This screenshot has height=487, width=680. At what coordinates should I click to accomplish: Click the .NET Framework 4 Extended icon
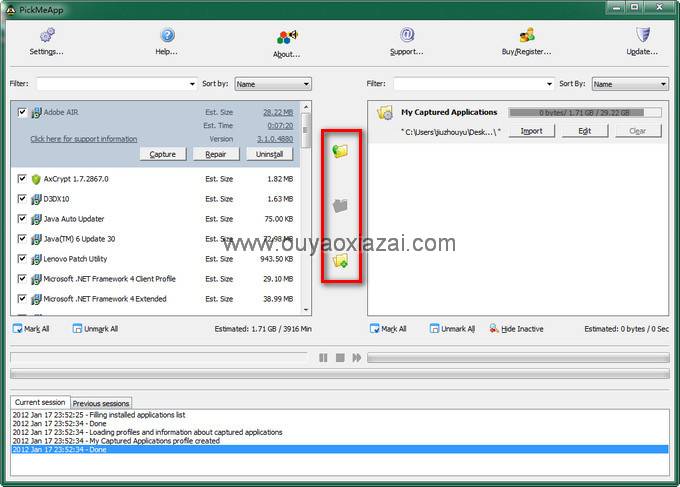click(36, 299)
